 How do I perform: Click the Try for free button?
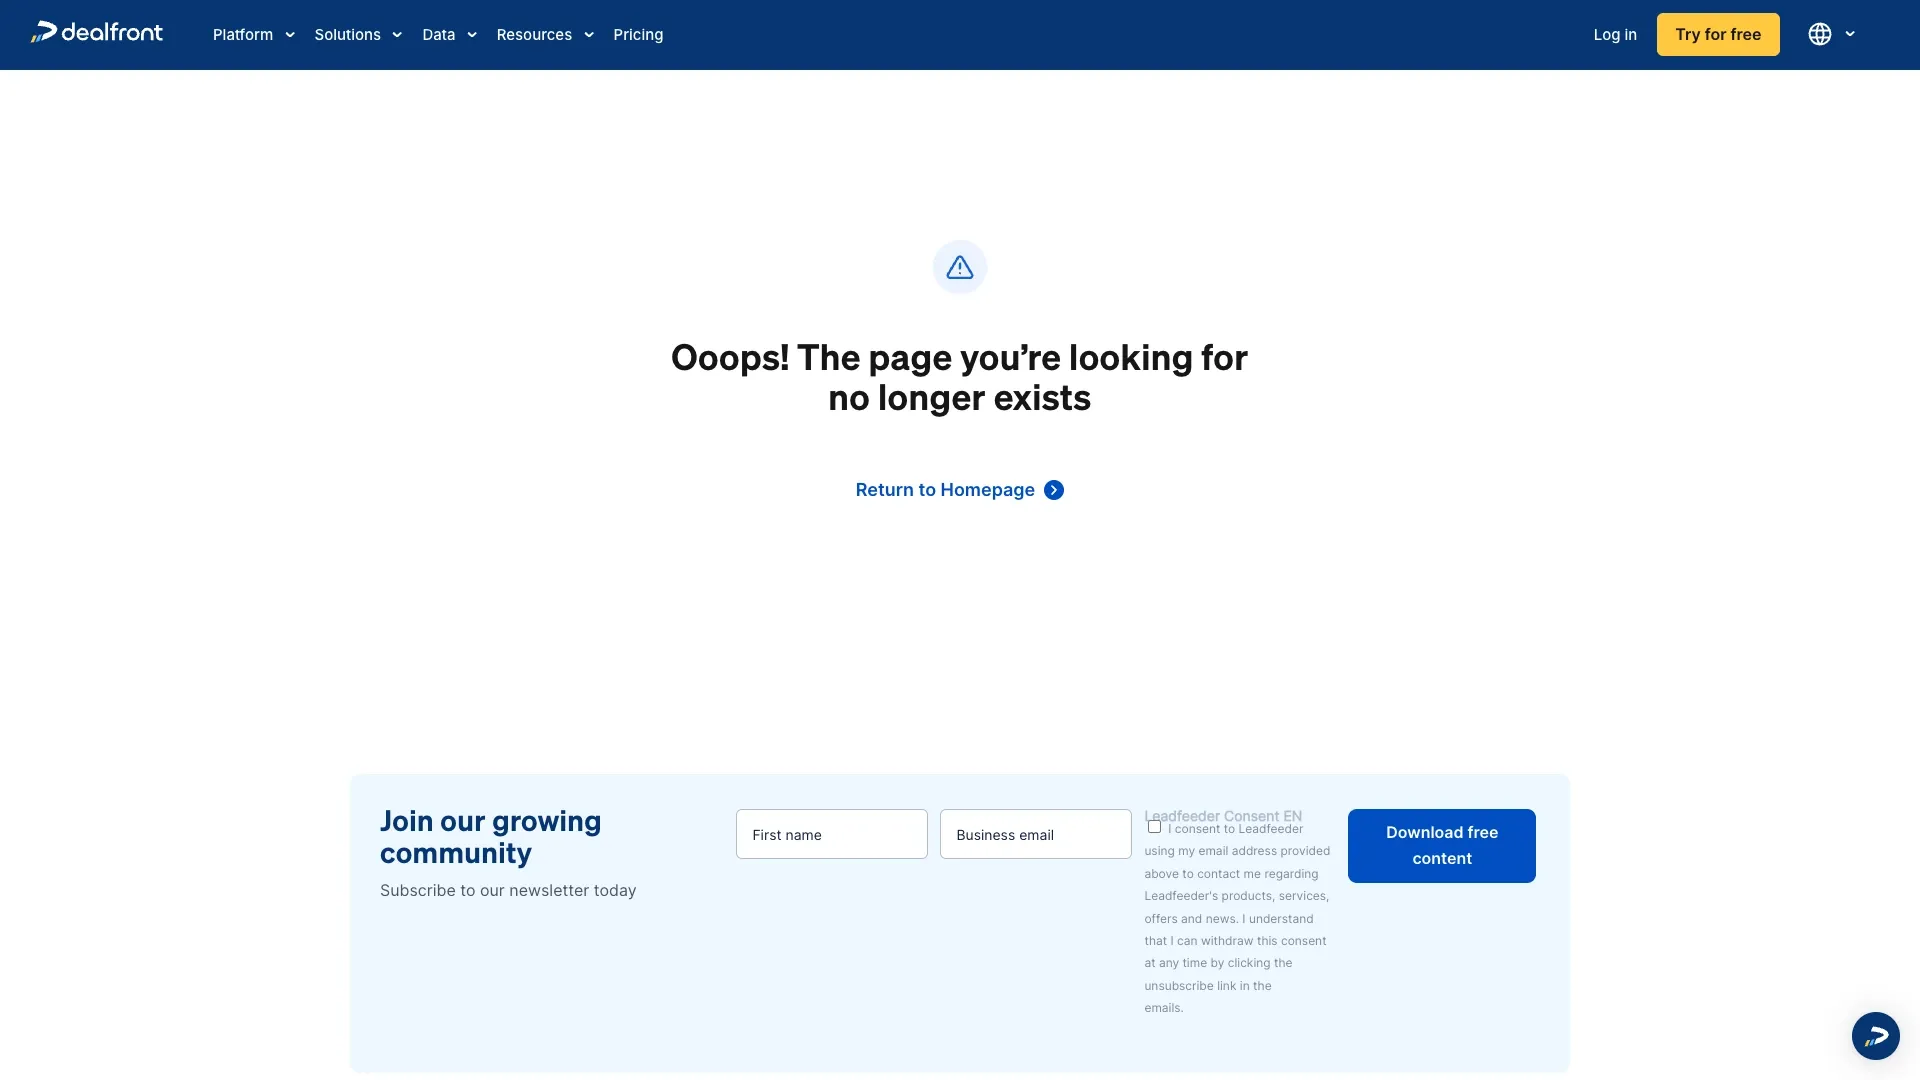pyautogui.click(x=1718, y=34)
